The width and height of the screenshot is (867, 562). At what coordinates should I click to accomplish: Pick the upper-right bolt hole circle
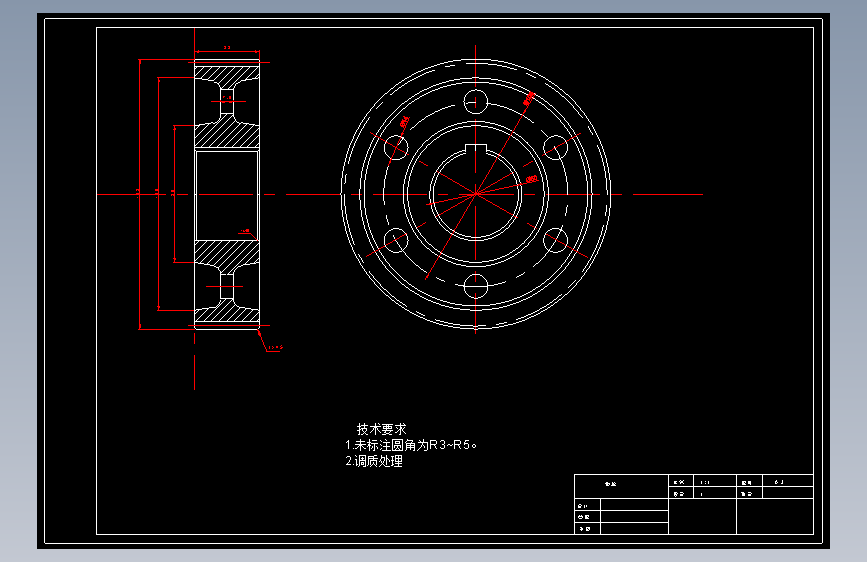click(x=555, y=148)
